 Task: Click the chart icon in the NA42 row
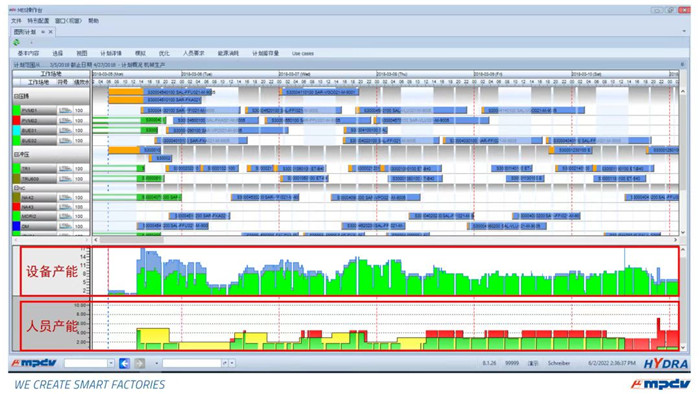pyautogui.click(x=65, y=197)
